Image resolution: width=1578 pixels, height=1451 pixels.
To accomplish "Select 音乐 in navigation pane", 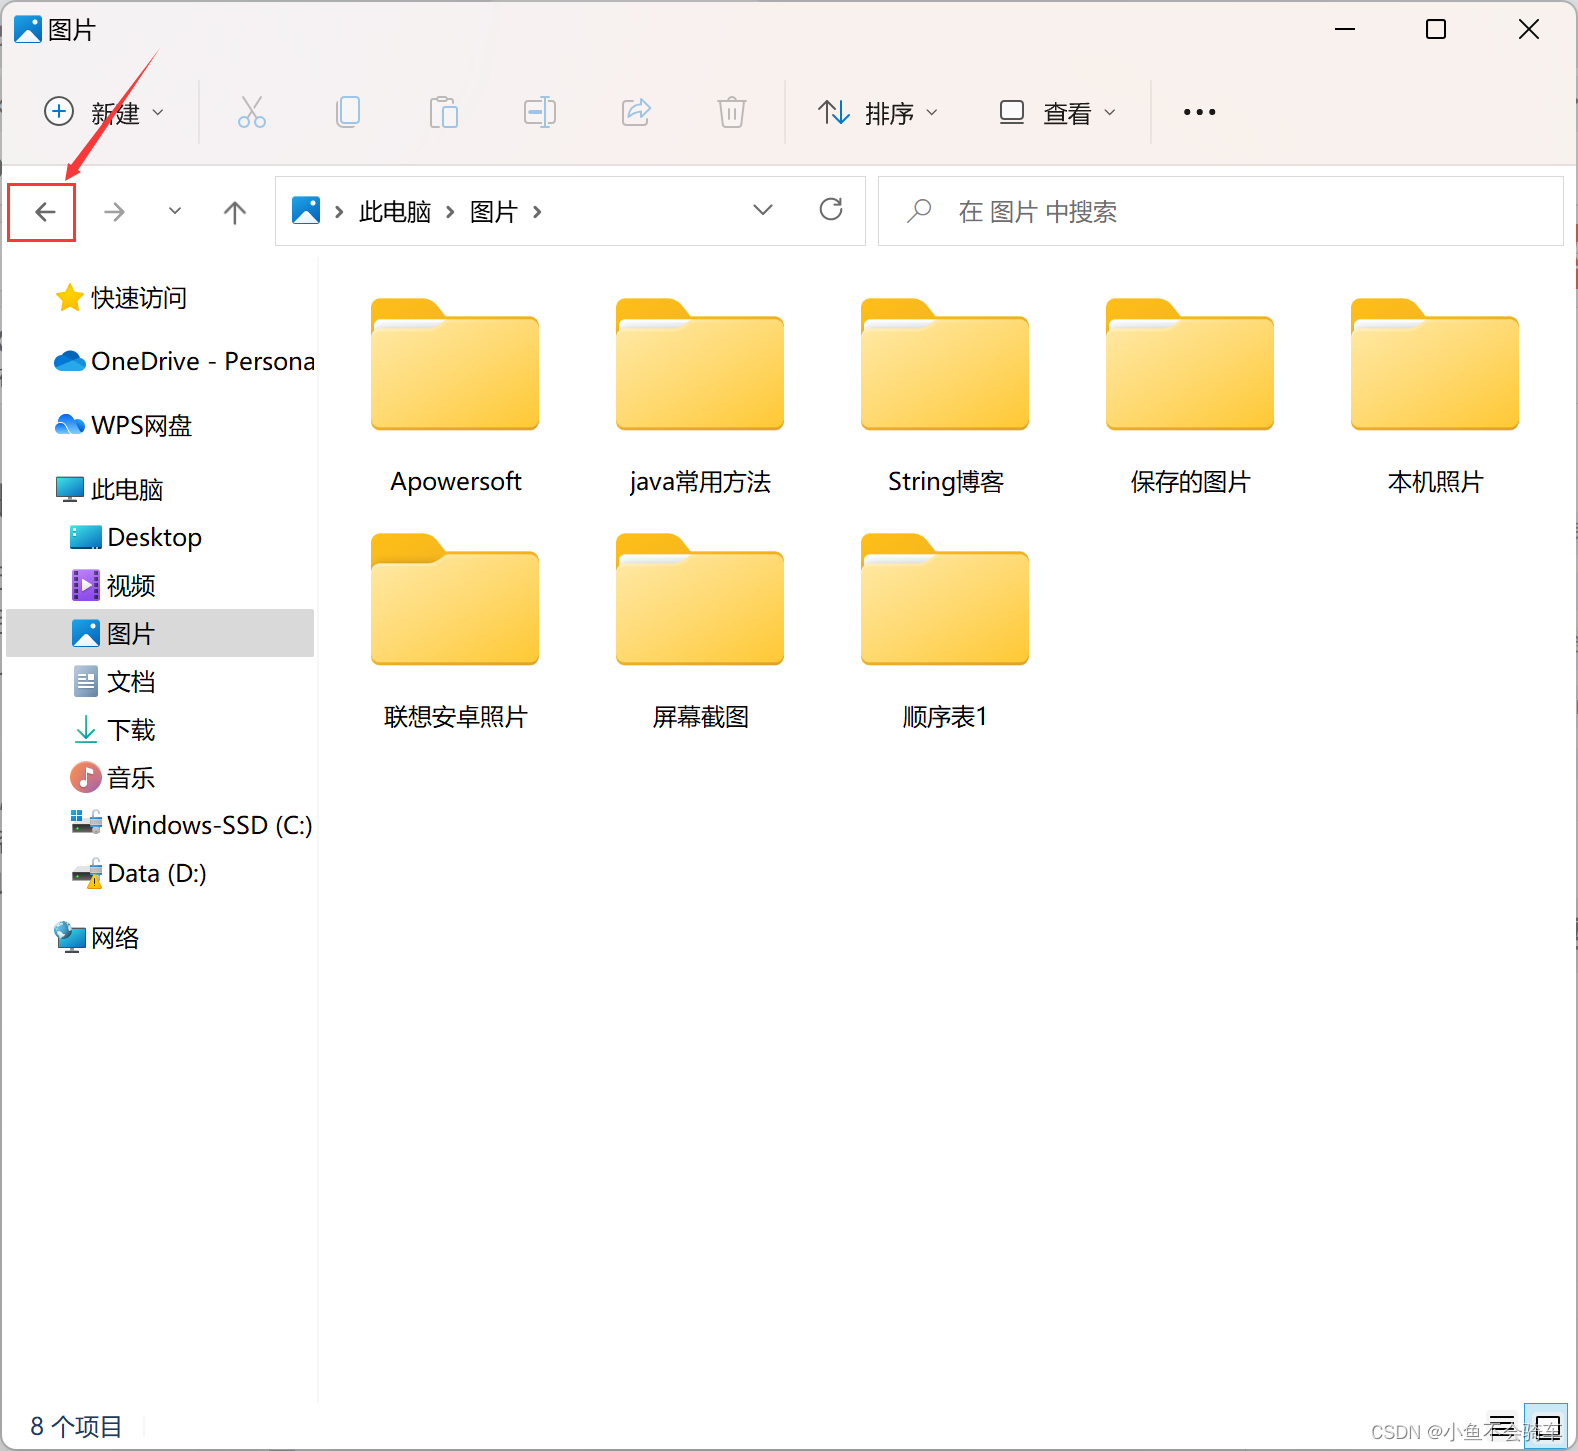I will coord(131,777).
